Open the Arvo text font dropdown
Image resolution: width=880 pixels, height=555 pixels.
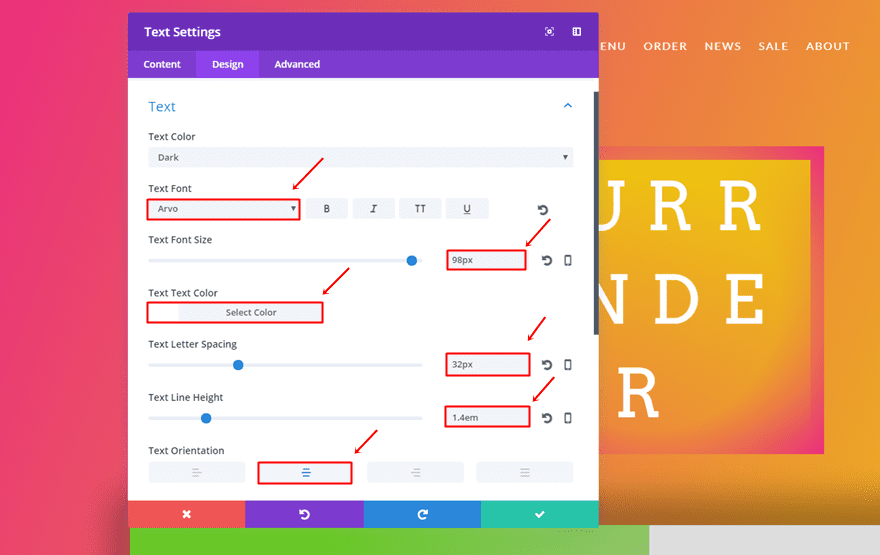(x=224, y=209)
